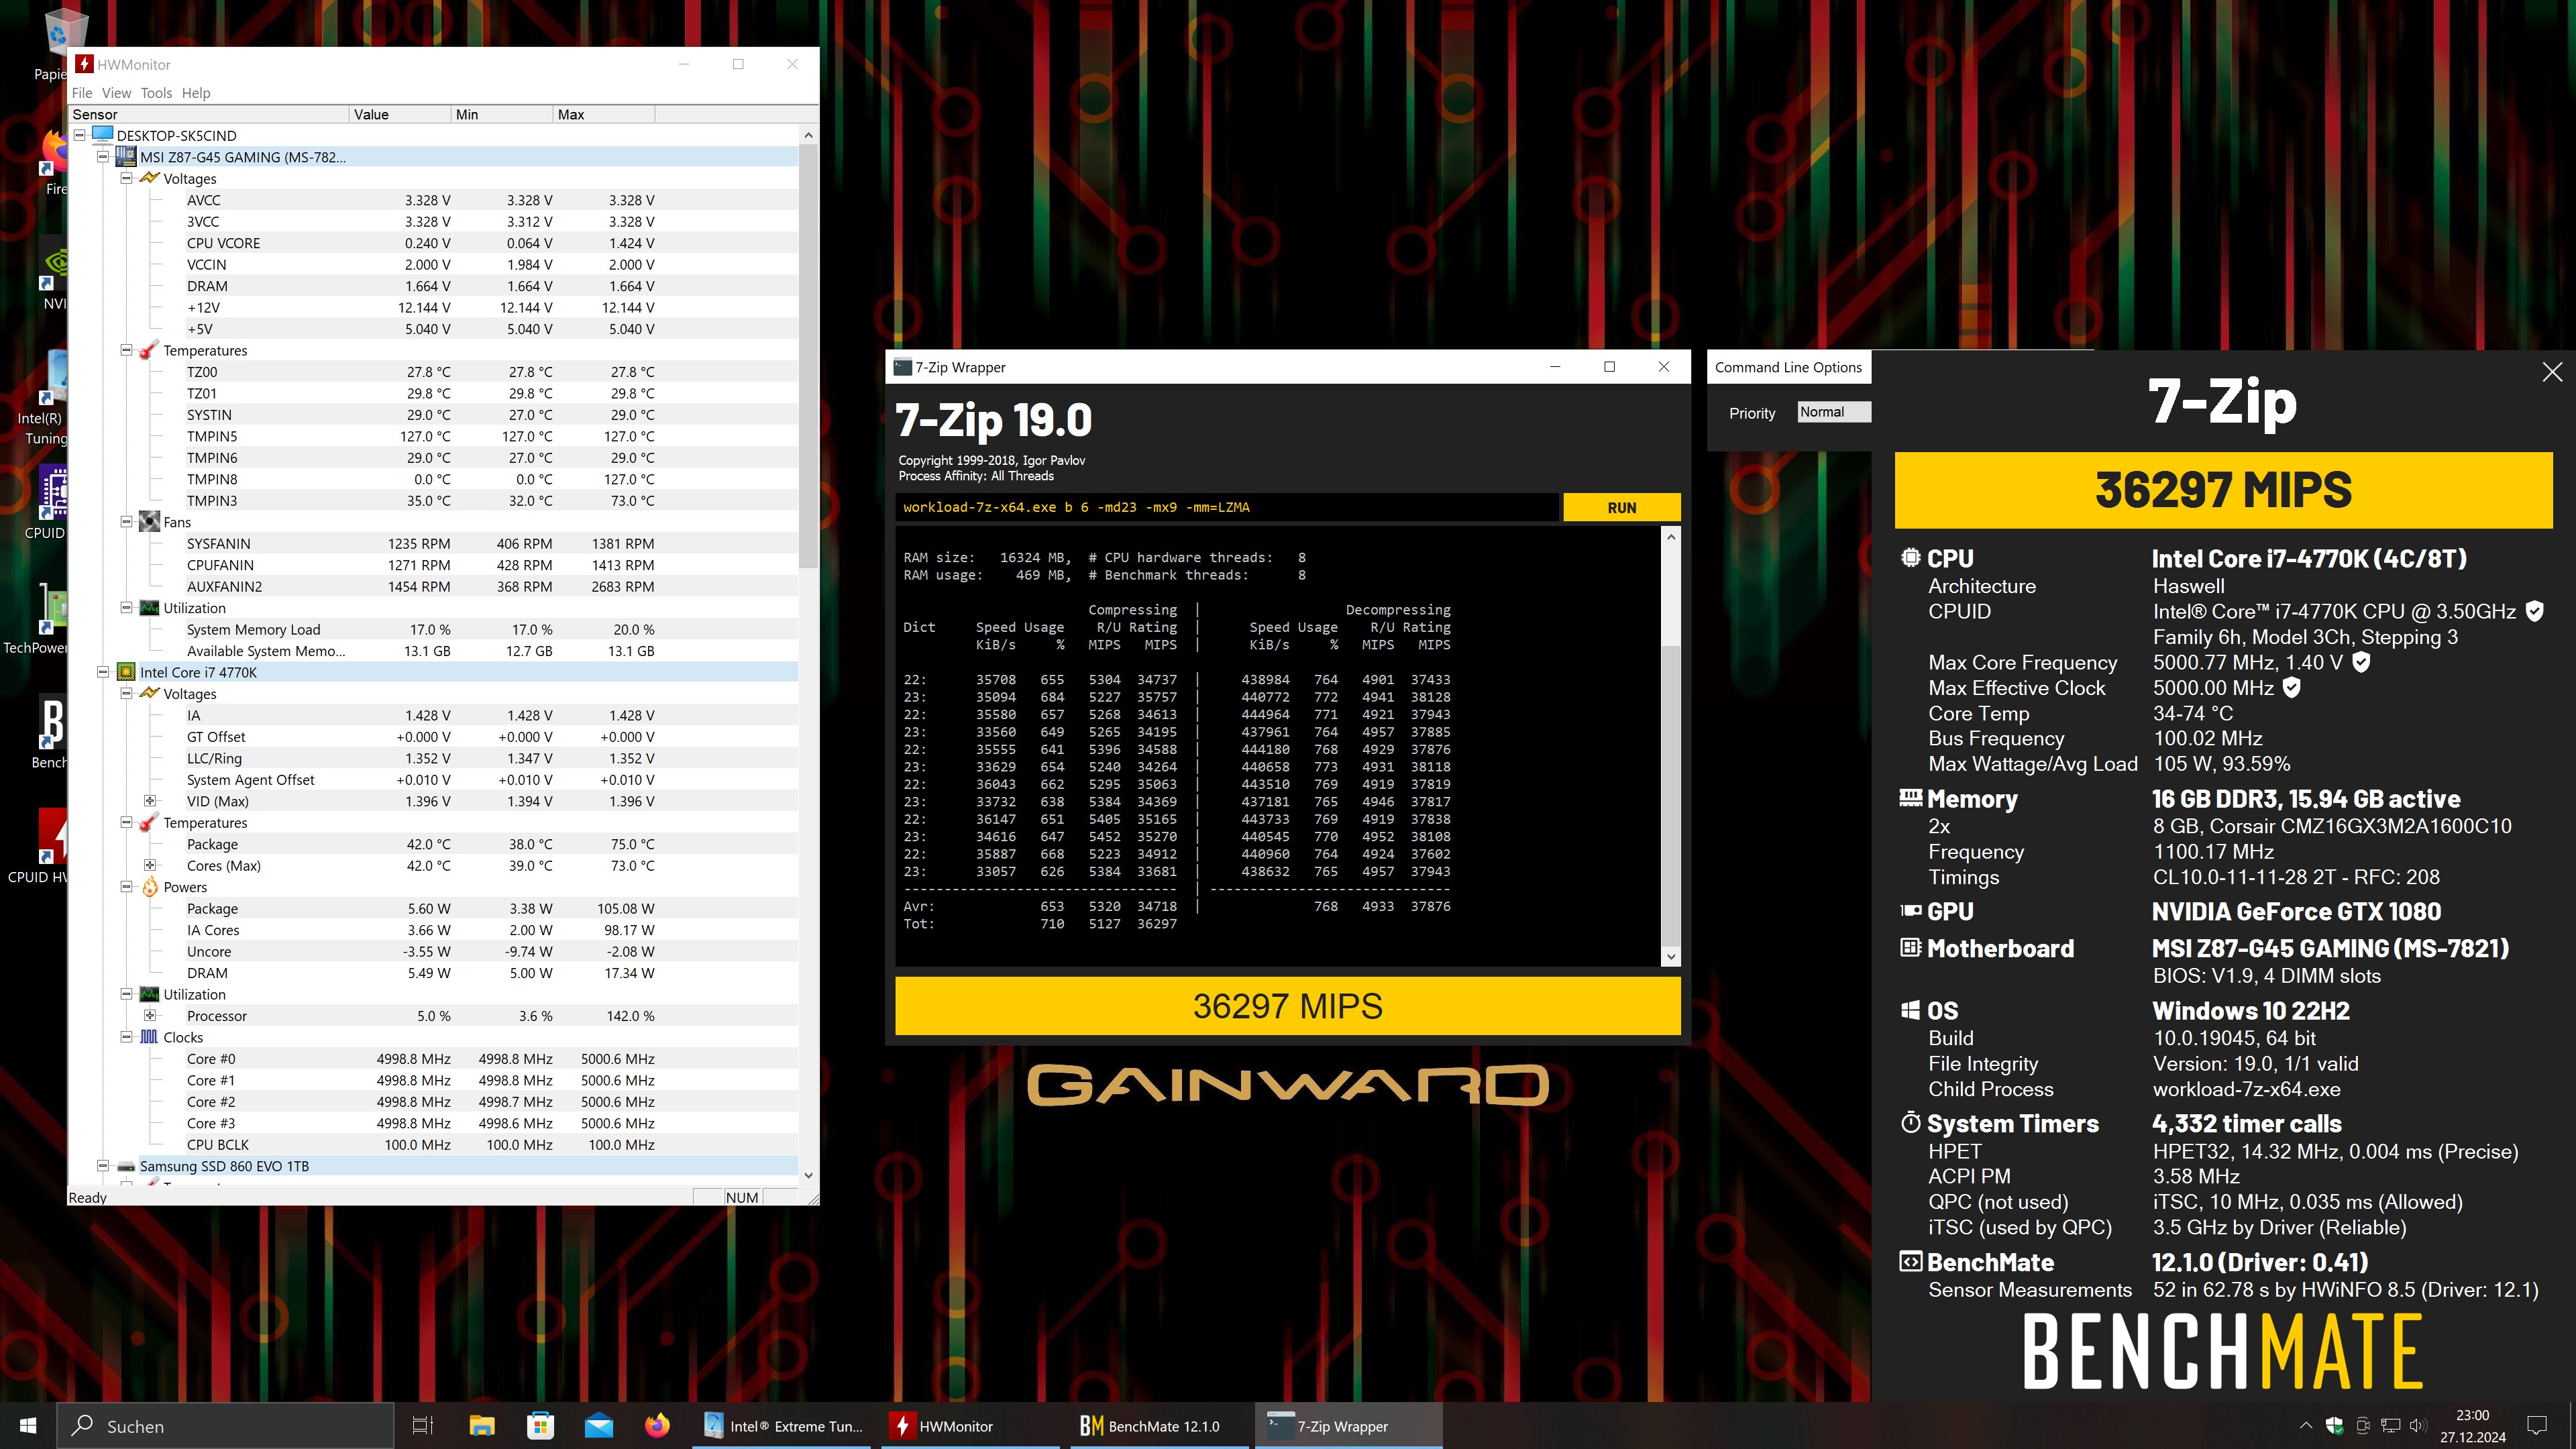Open the Tools menu in HWMonitor

[156, 93]
